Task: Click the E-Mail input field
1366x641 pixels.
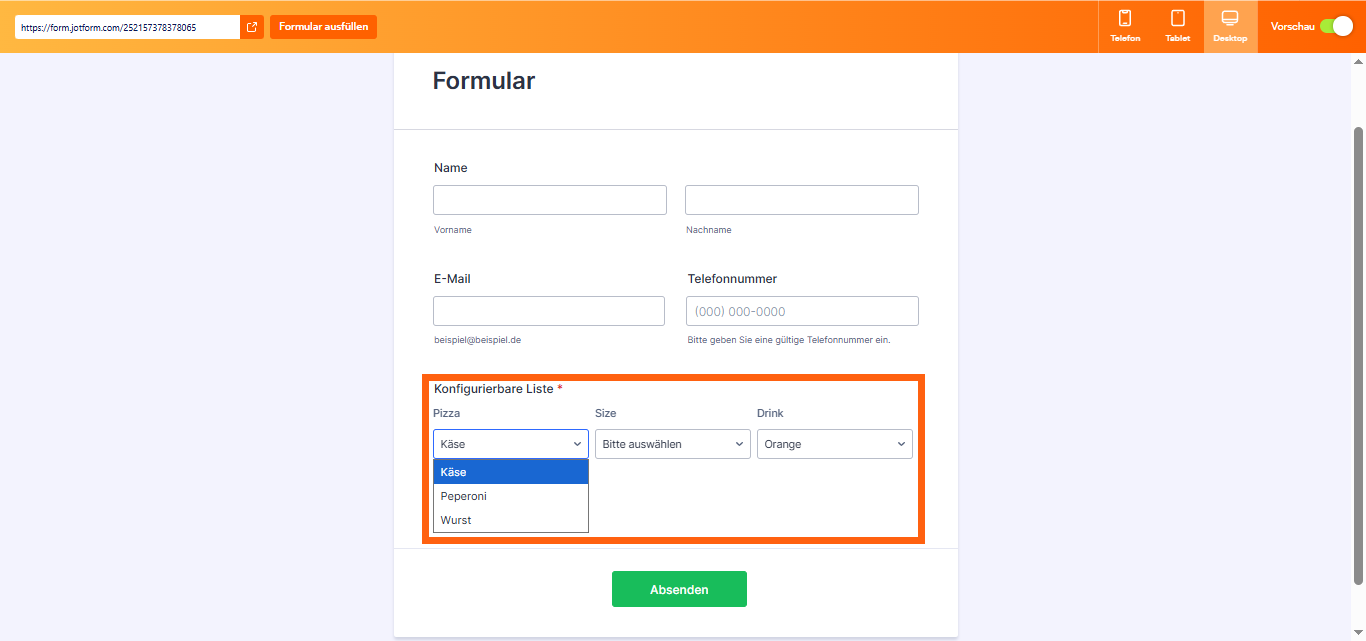Action: coord(548,311)
